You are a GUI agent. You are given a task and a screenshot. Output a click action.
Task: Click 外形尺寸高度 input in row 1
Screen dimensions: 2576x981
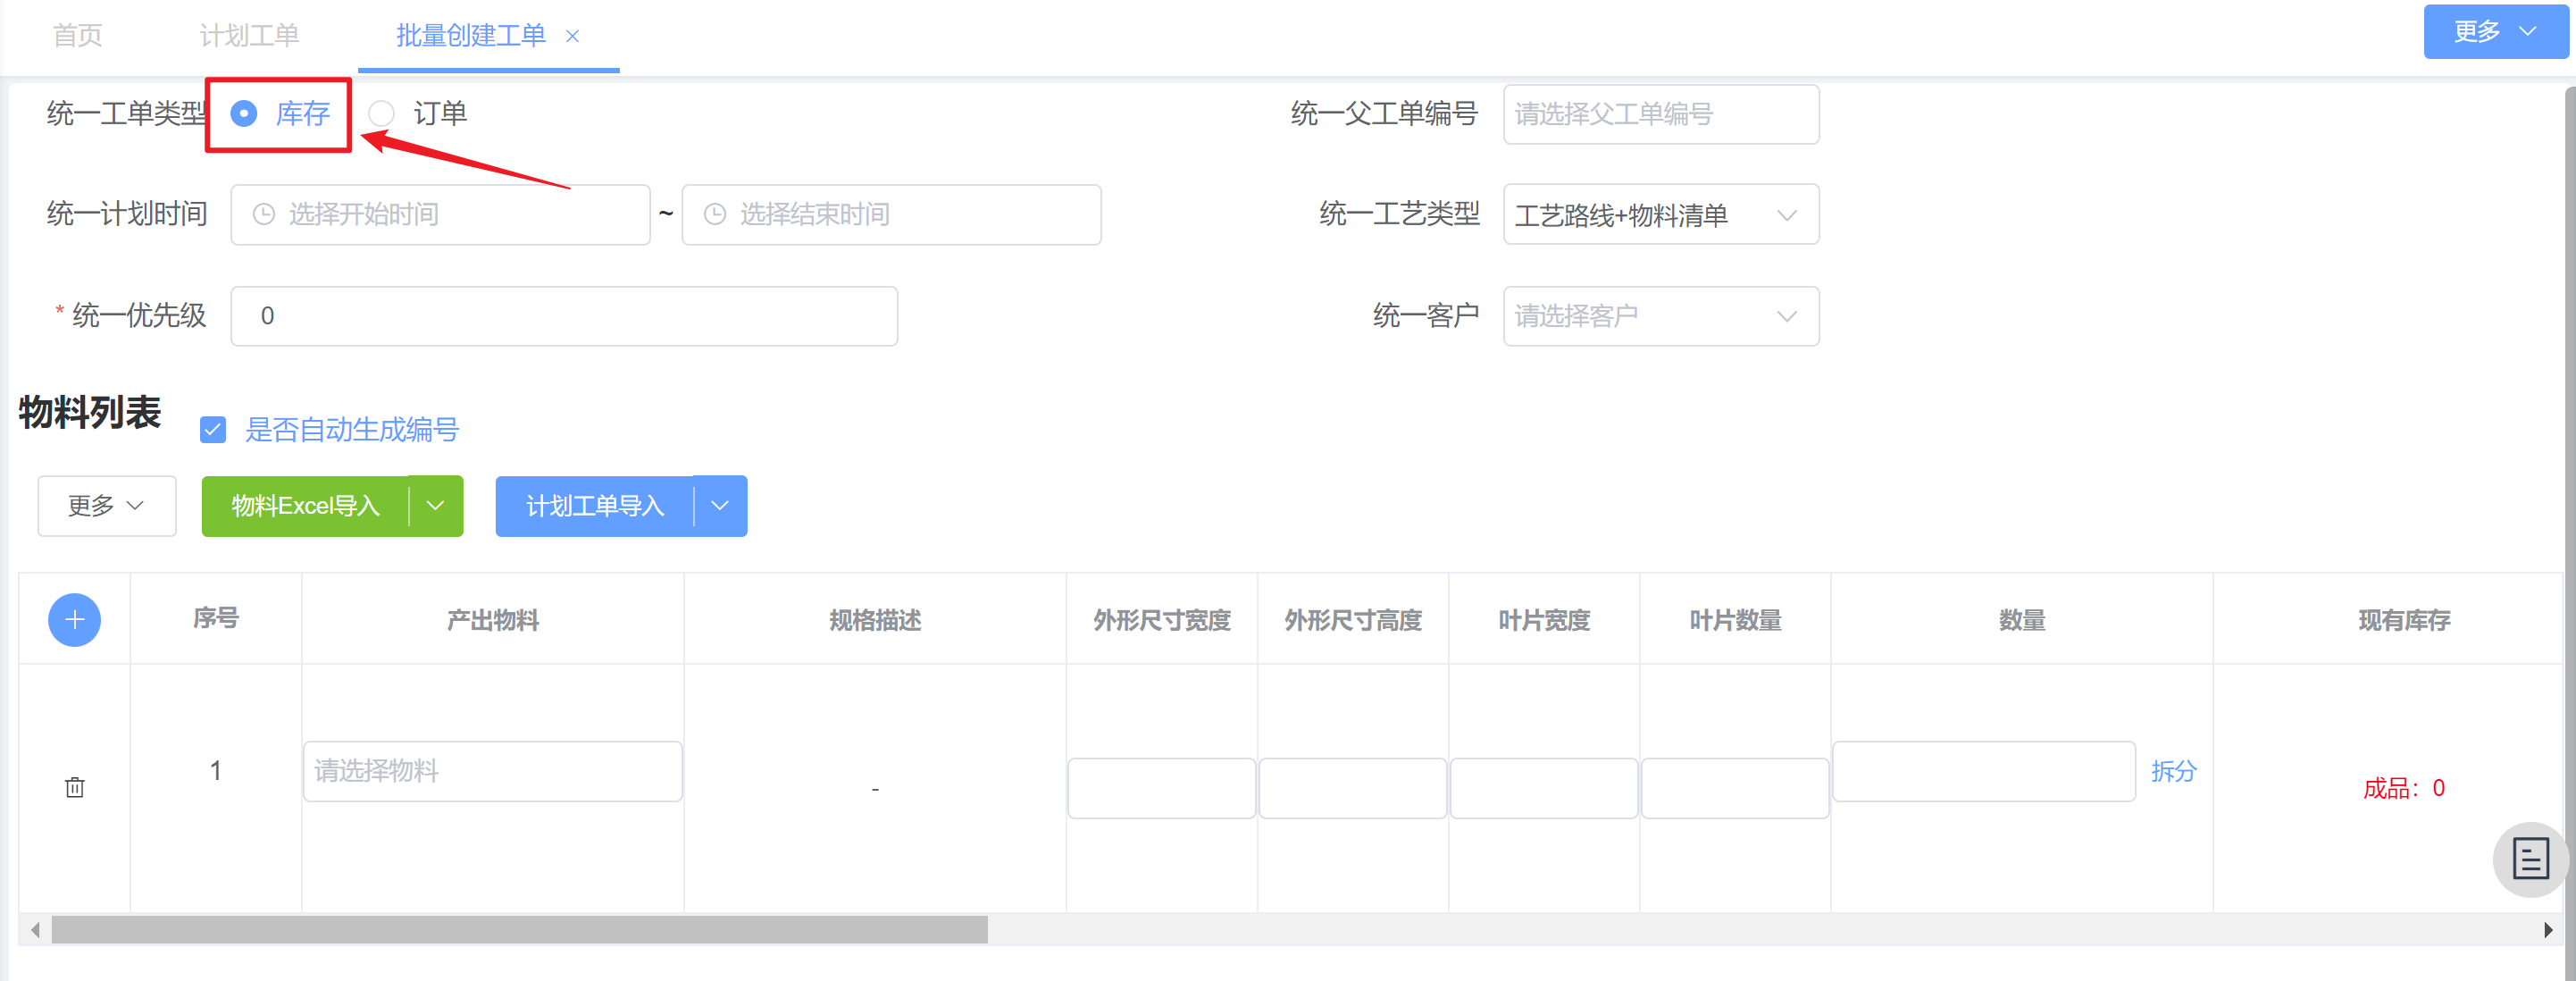[x=1353, y=788]
